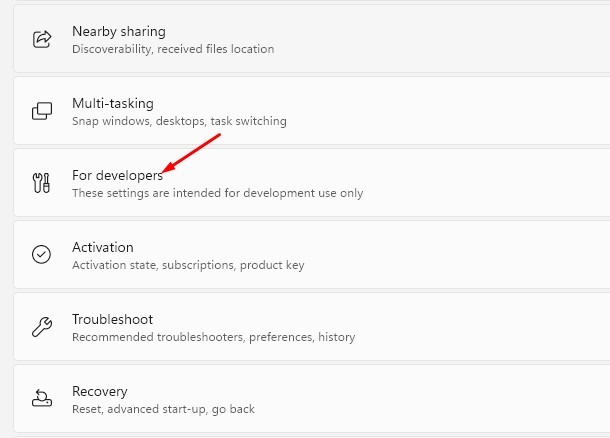Open the Recovery title

point(100,391)
